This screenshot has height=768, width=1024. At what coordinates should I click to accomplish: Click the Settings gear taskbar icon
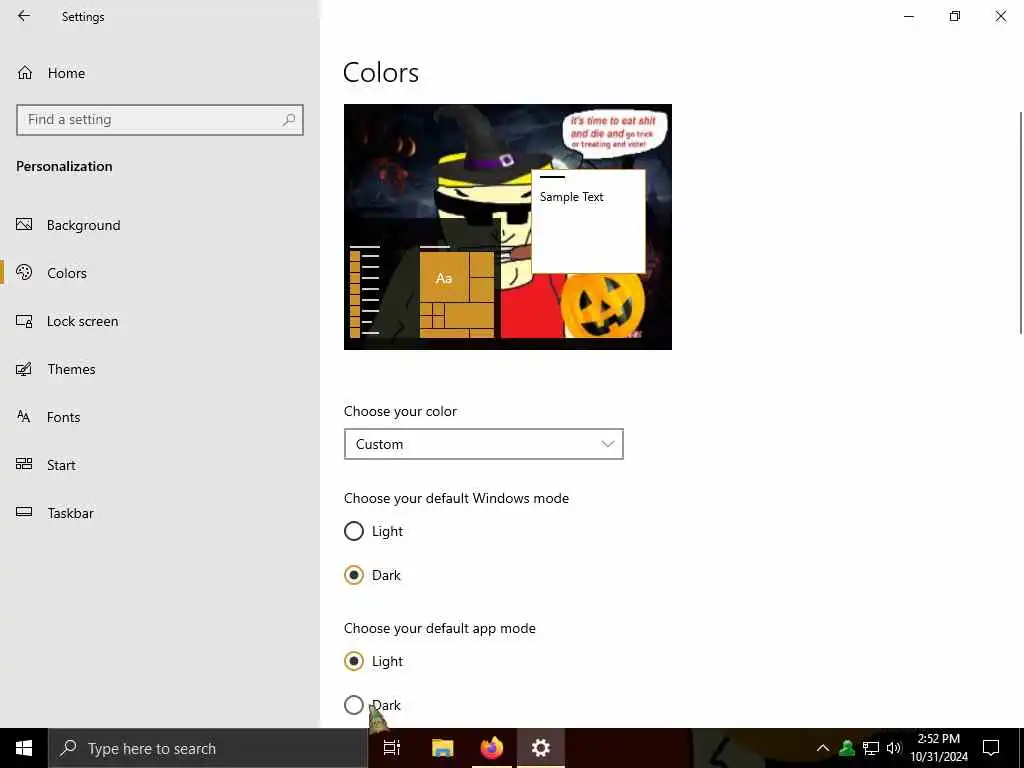tap(541, 748)
